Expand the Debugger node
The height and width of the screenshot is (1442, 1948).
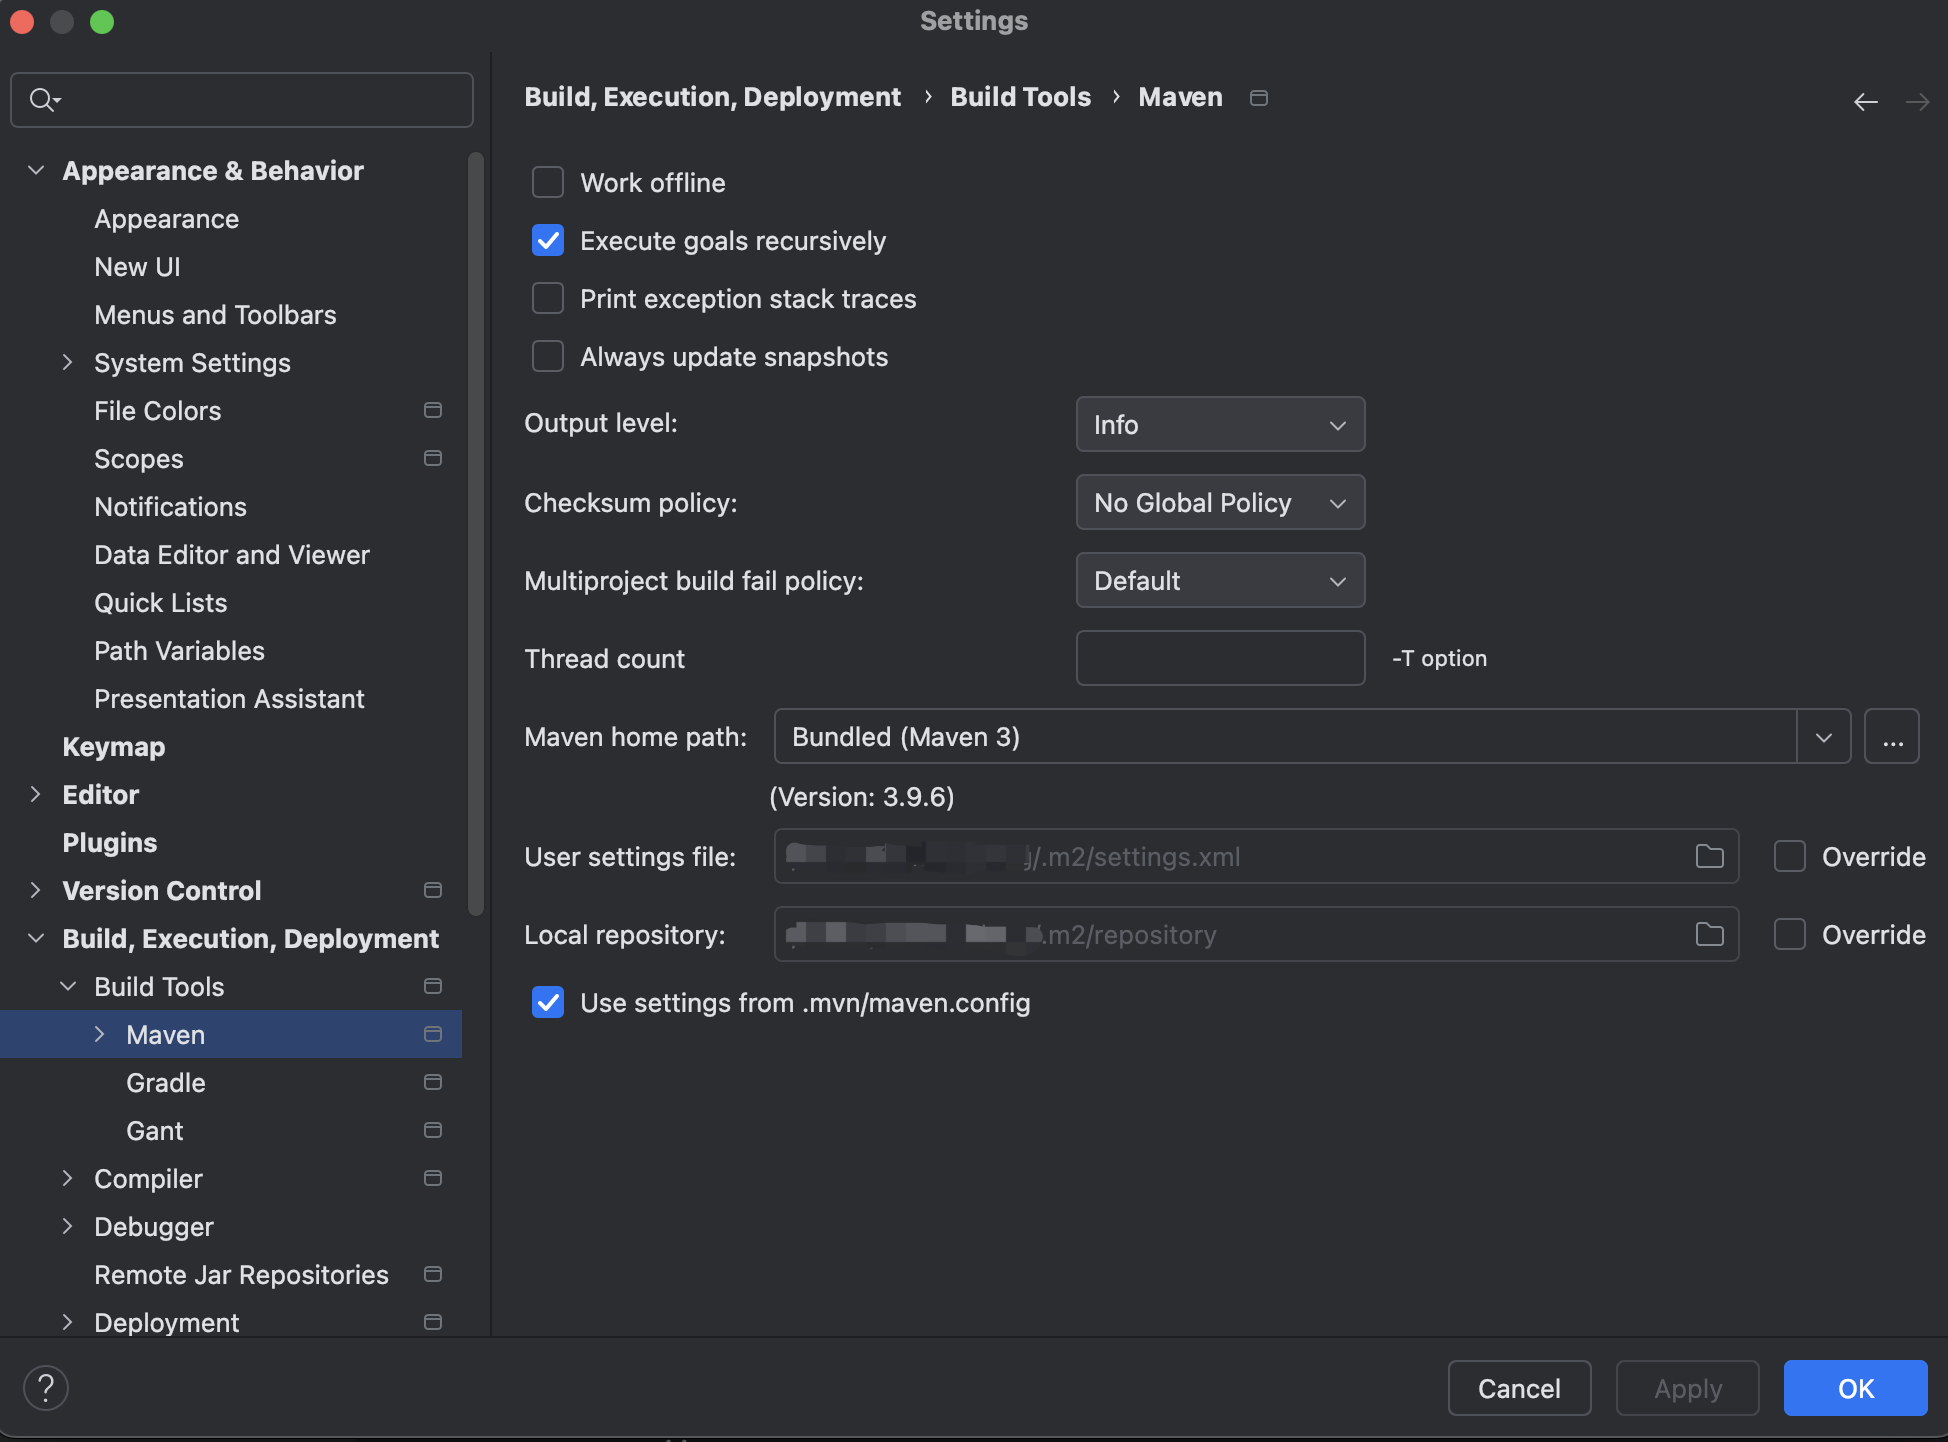click(68, 1226)
